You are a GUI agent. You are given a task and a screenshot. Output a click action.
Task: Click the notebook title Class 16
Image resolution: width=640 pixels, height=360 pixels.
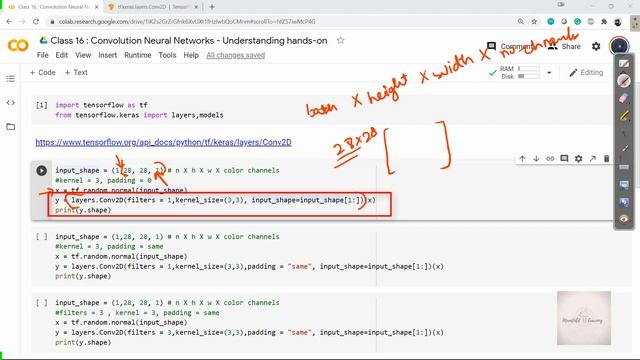pyautogui.click(x=189, y=40)
